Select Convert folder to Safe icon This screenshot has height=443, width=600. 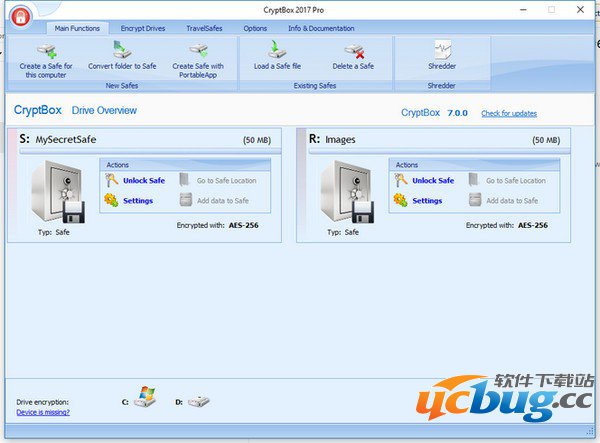(x=122, y=49)
